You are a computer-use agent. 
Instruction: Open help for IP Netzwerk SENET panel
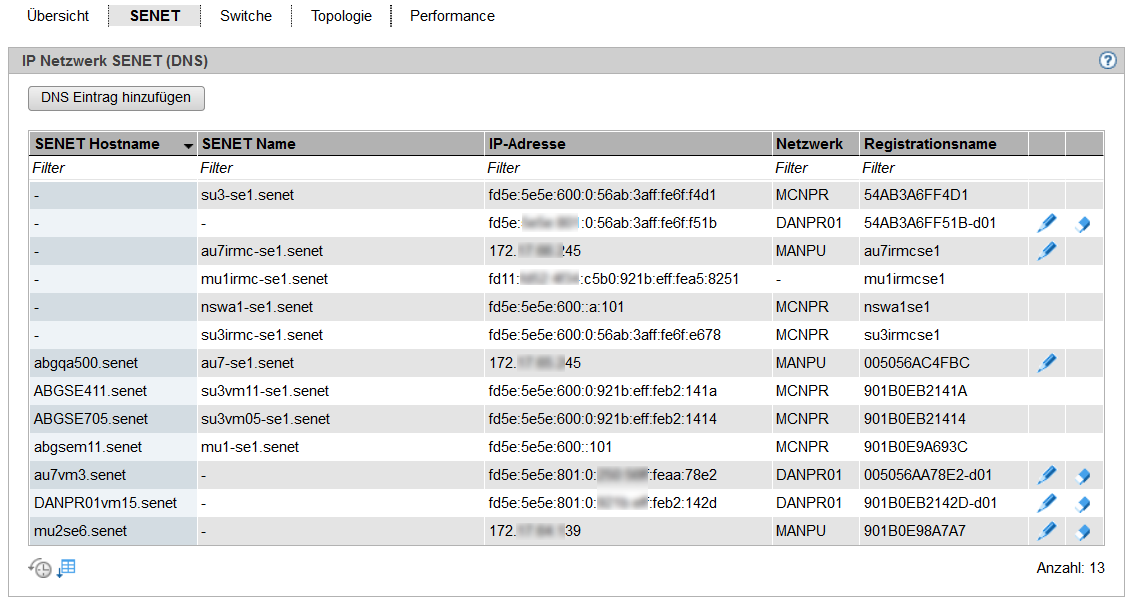(x=1107, y=61)
